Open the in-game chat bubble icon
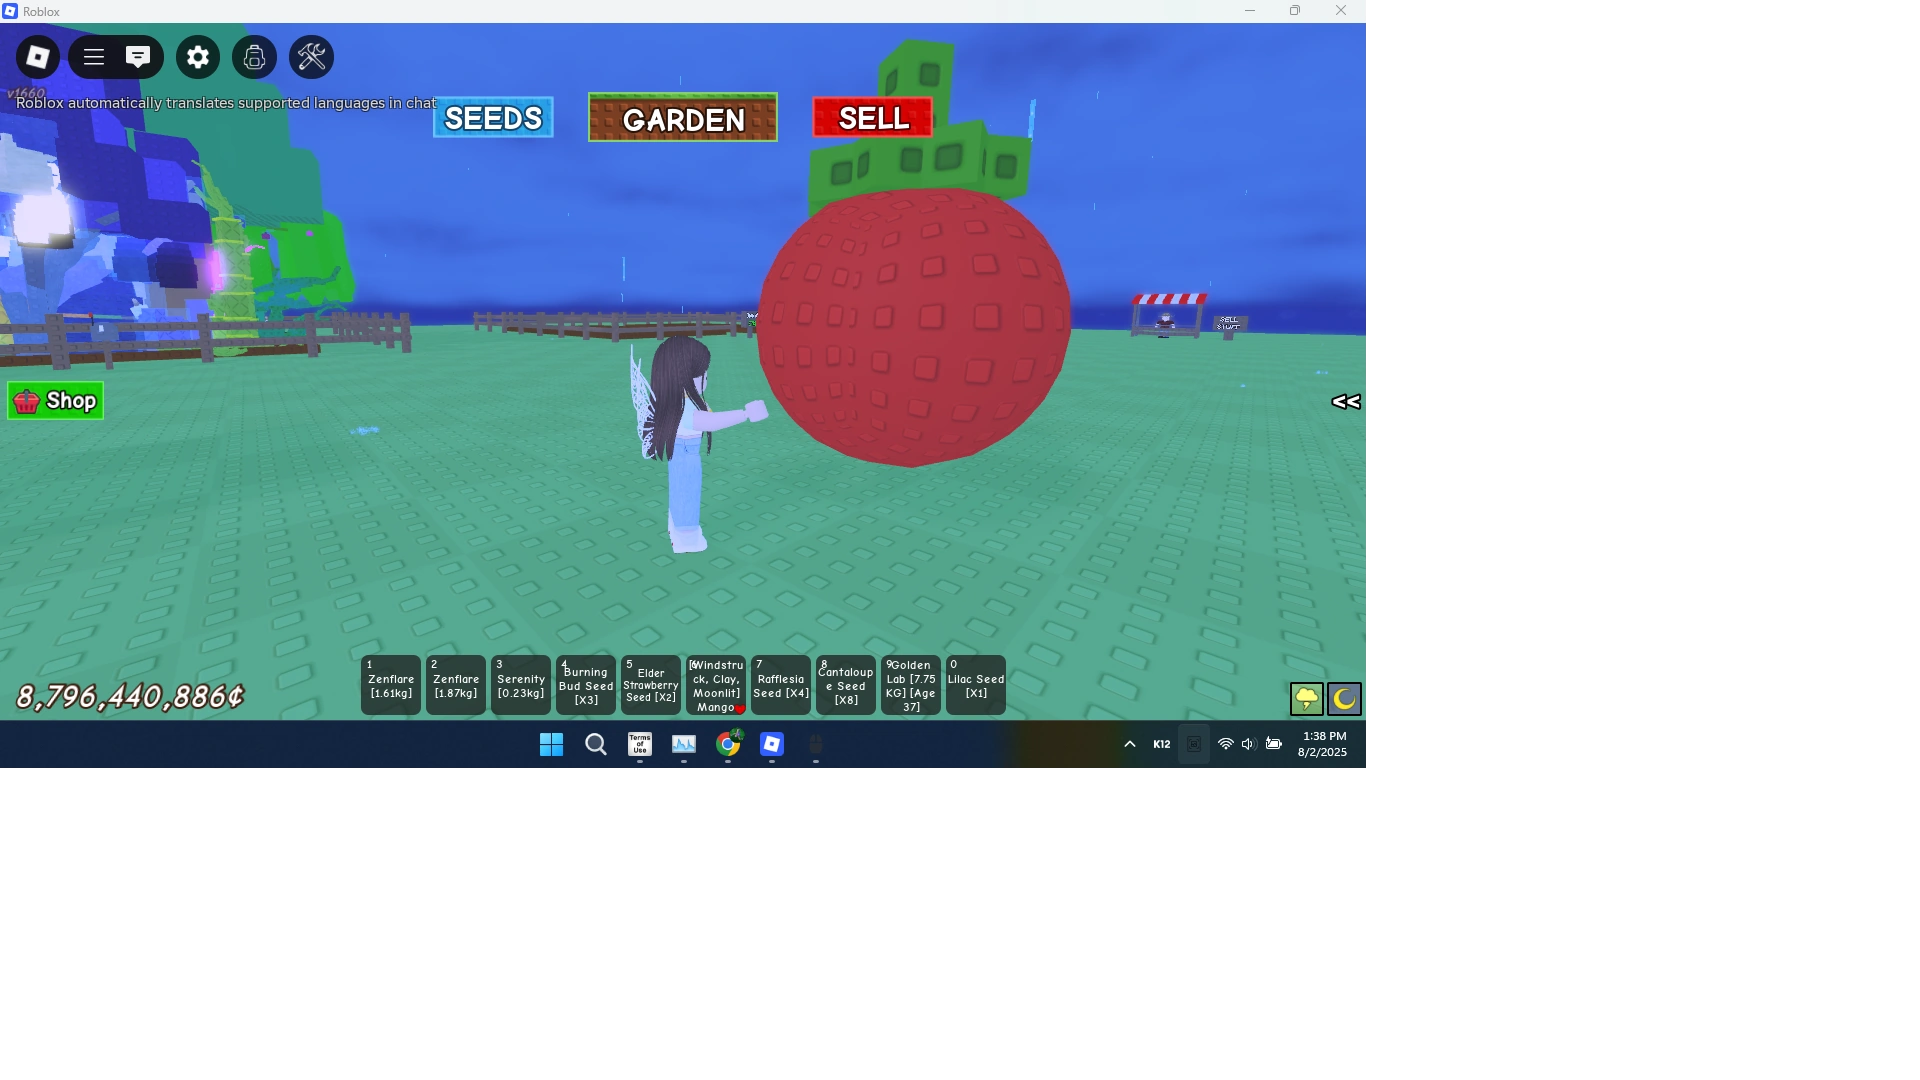 click(x=138, y=57)
